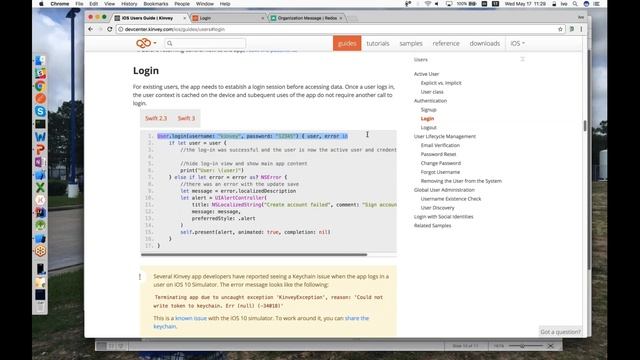Image resolution: width=640 pixels, height=360 pixels.
Task: Open the Chrome three-dot menu
Action: (x=581, y=29)
